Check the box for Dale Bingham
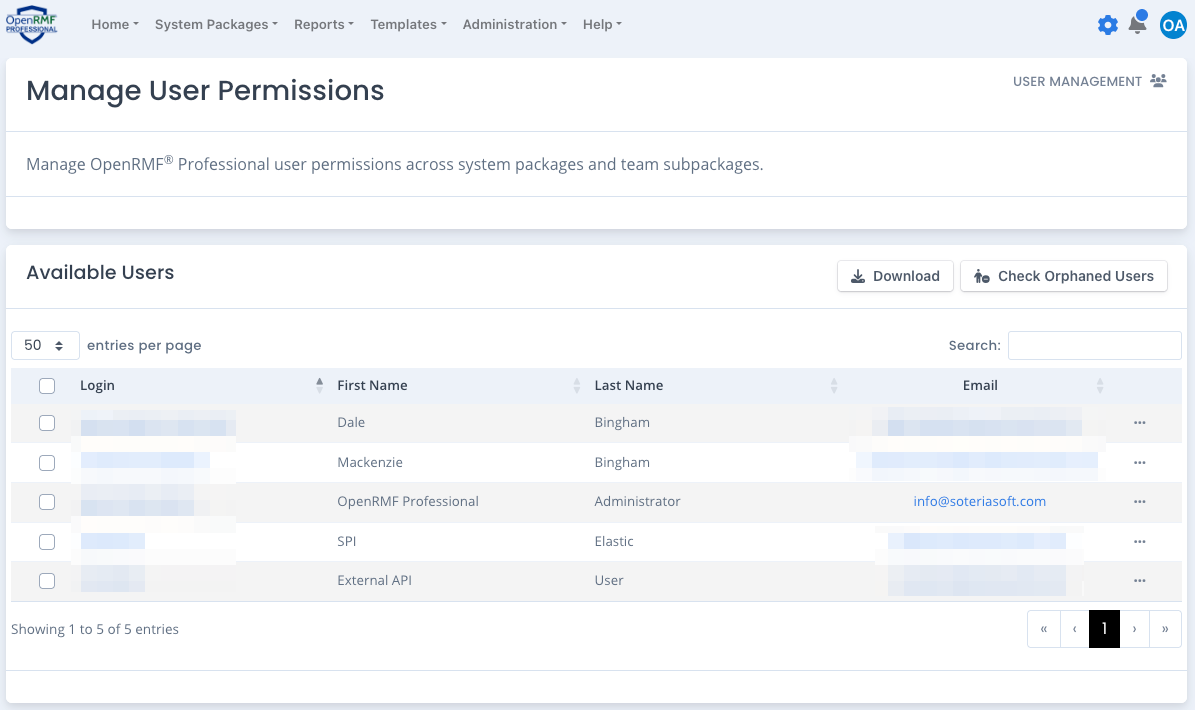Viewport: 1195px width, 710px height. (x=47, y=423)
